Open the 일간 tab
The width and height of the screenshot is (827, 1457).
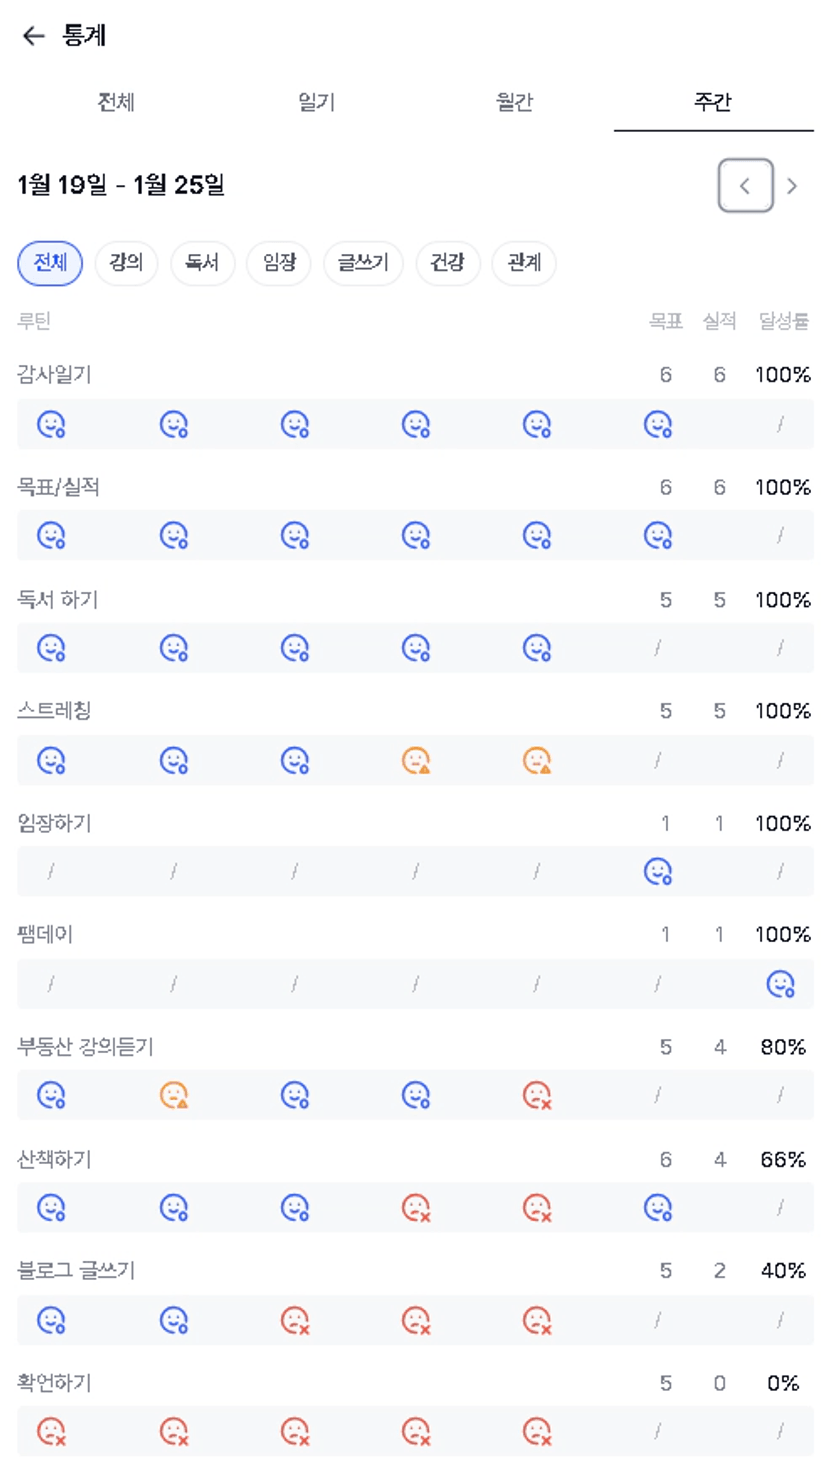[x=316, y=102]
